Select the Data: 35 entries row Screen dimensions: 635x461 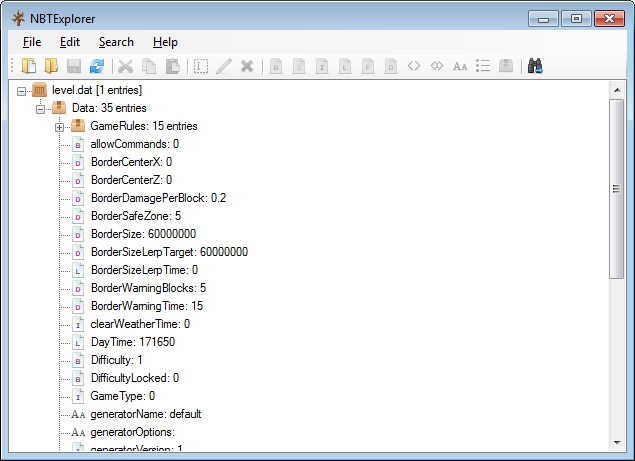click(109, 108)
